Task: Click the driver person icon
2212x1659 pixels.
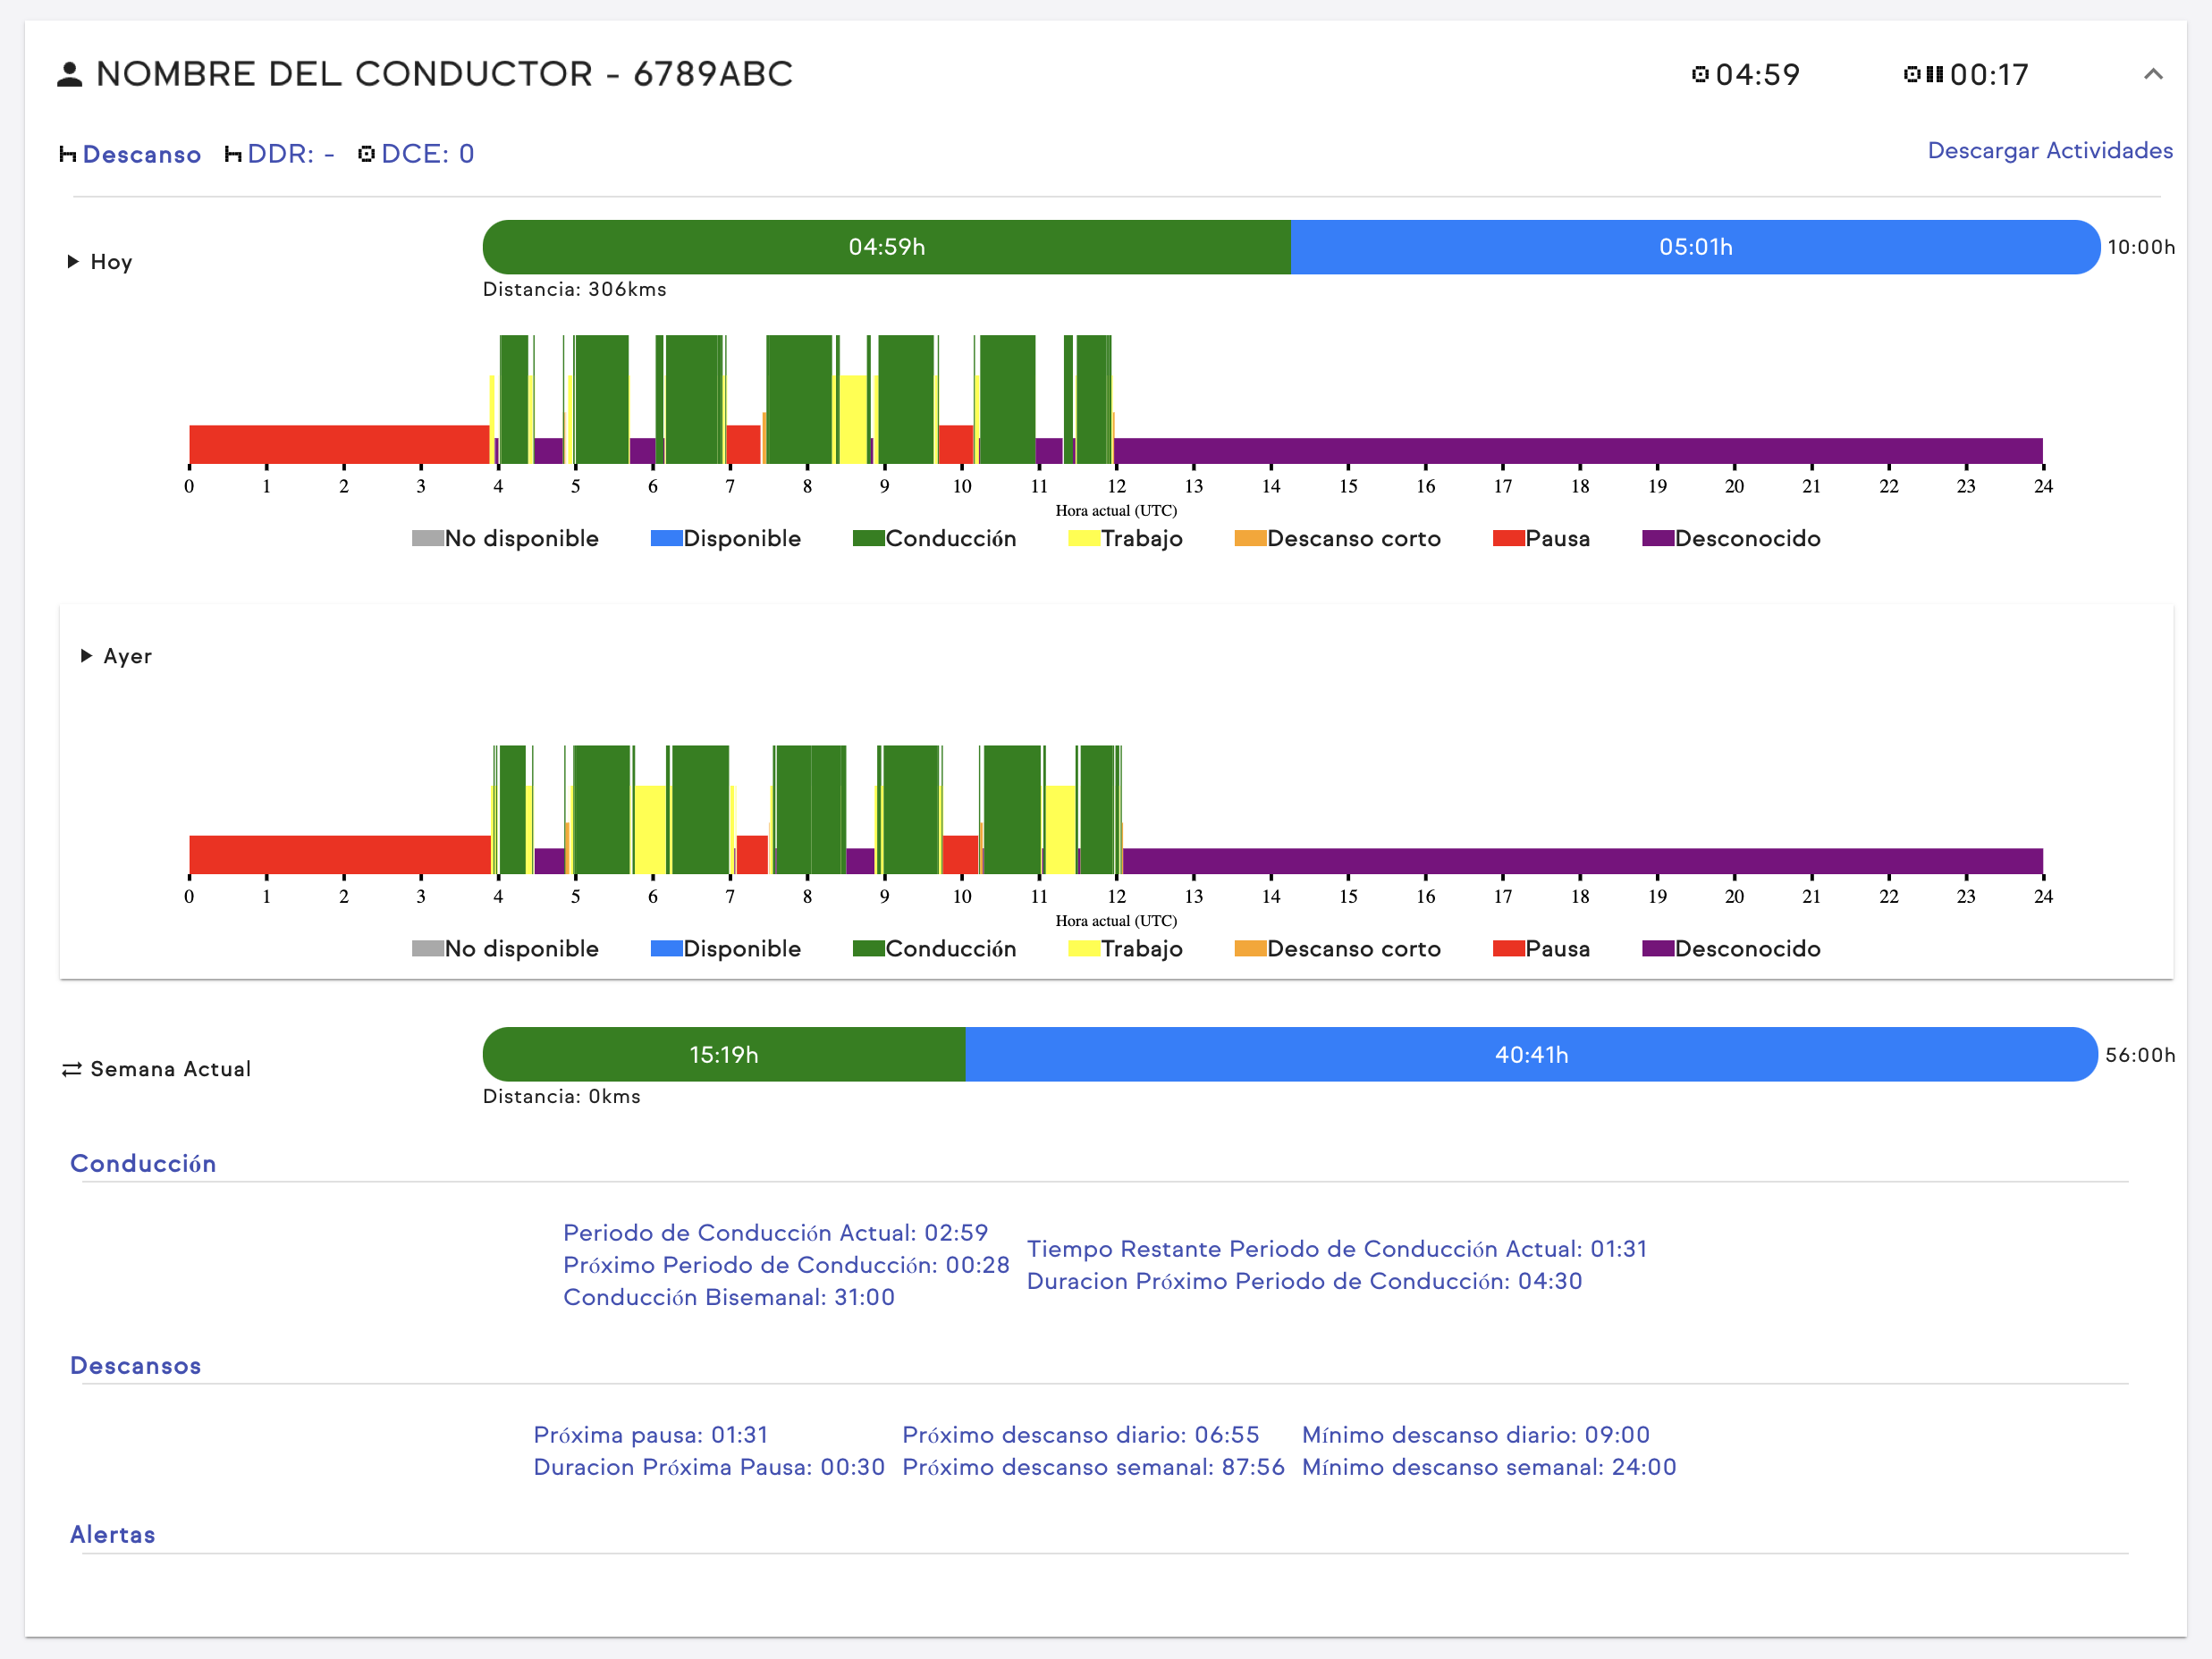Action: (x=69, y=74)
